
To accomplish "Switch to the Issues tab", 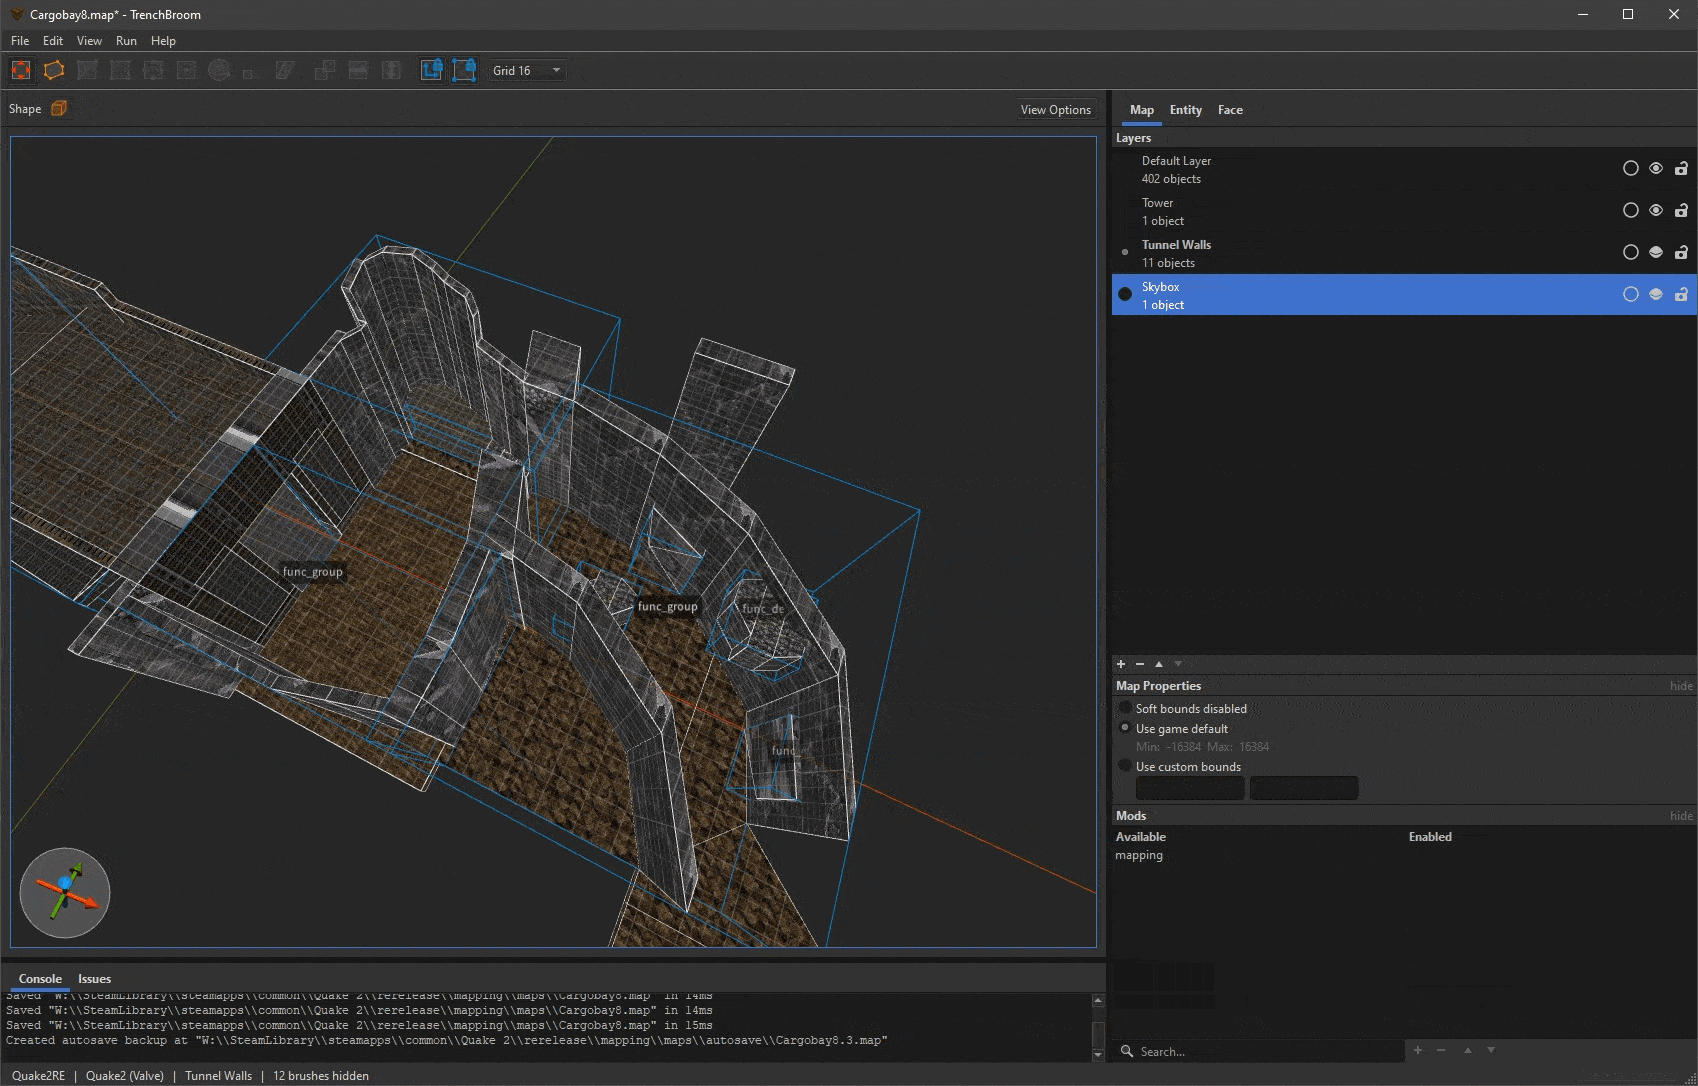I will [94, 979].
